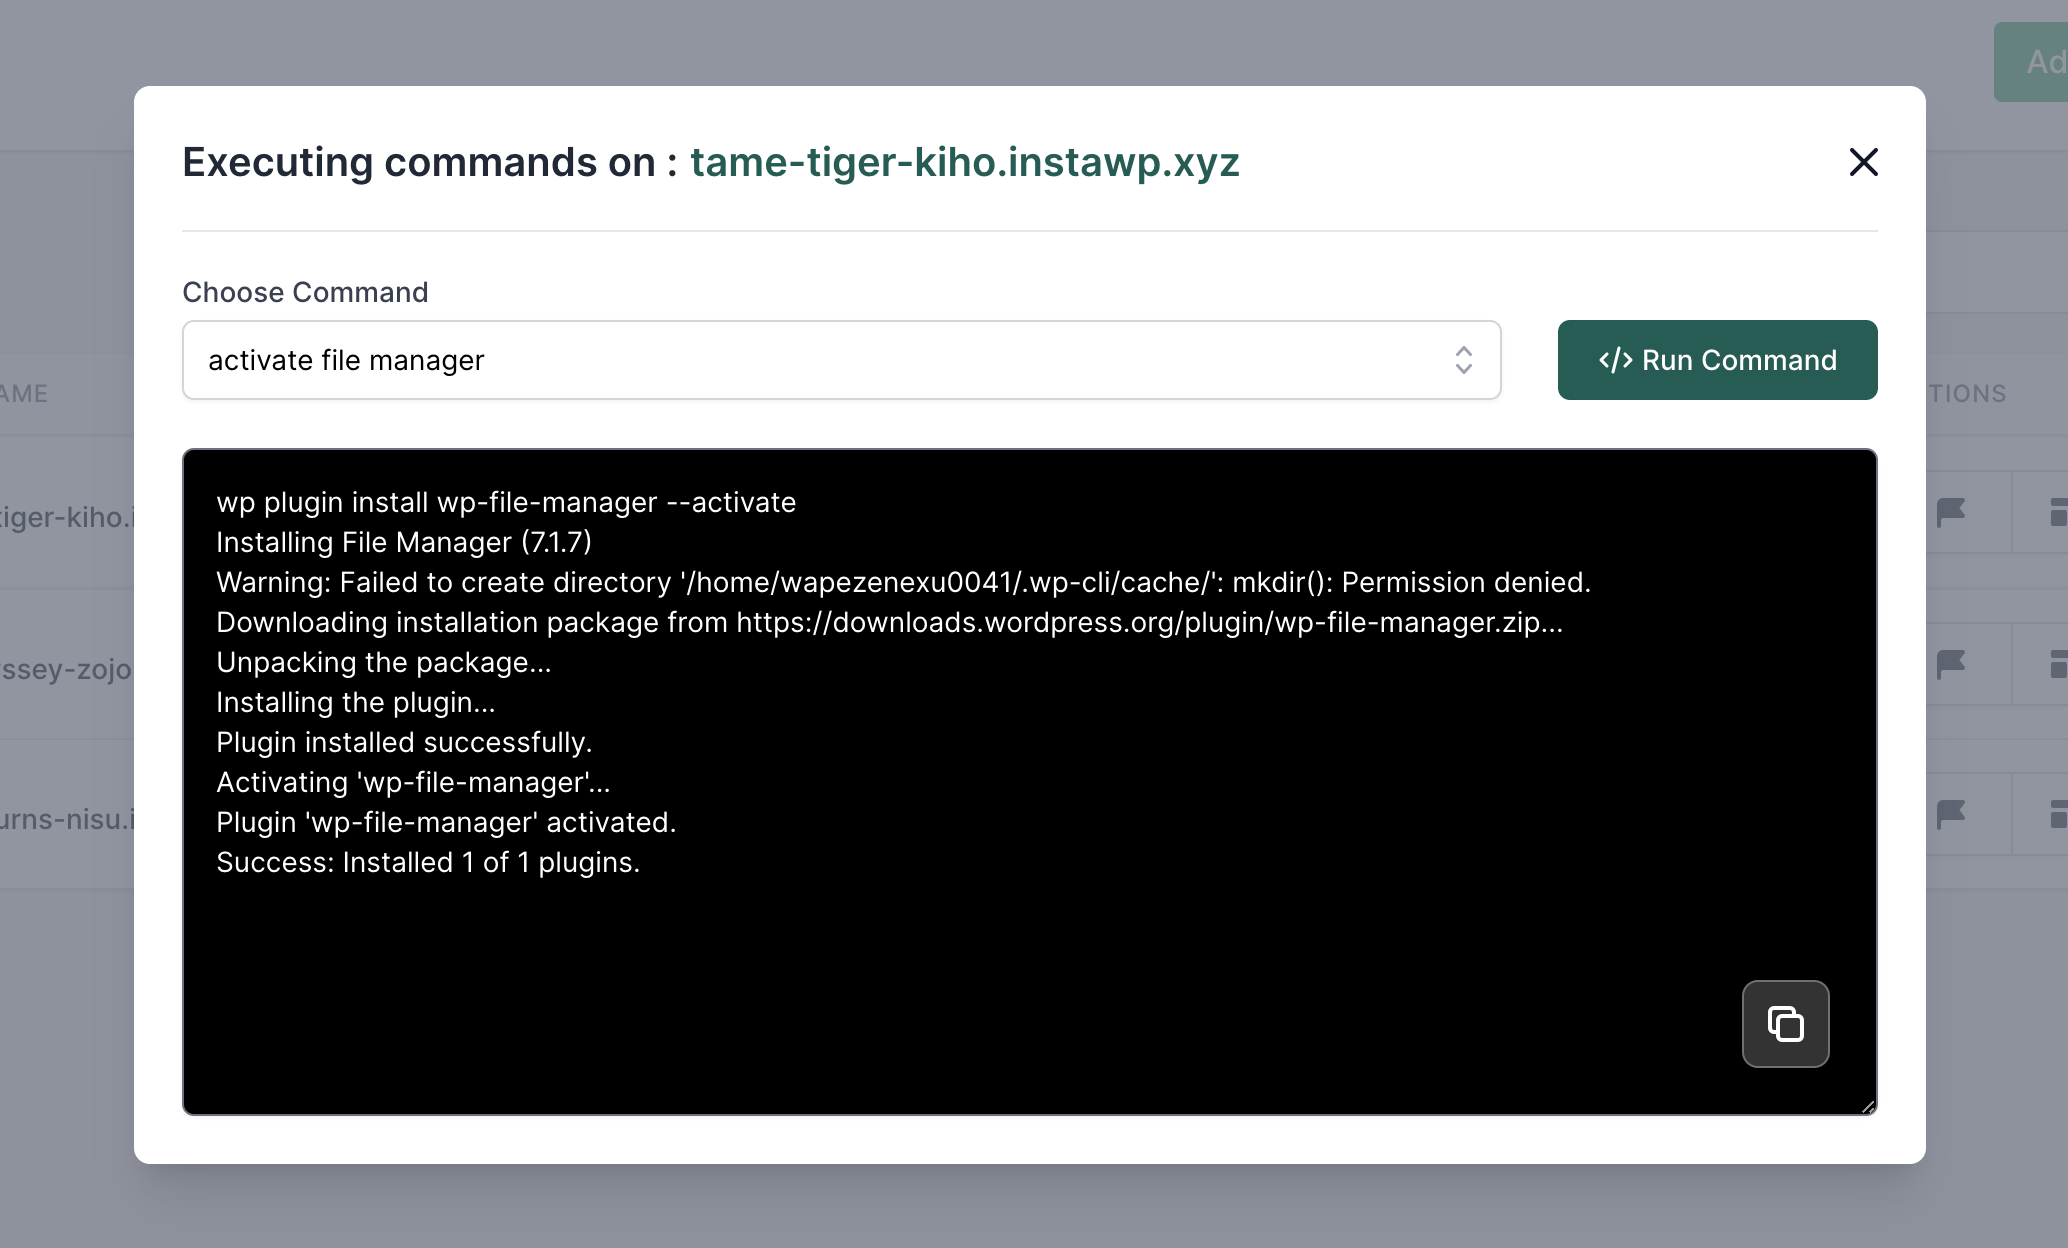This screenshot has width=2068, height=1248.
Task: Click the Choose Command field label
Action: [305, 292]
